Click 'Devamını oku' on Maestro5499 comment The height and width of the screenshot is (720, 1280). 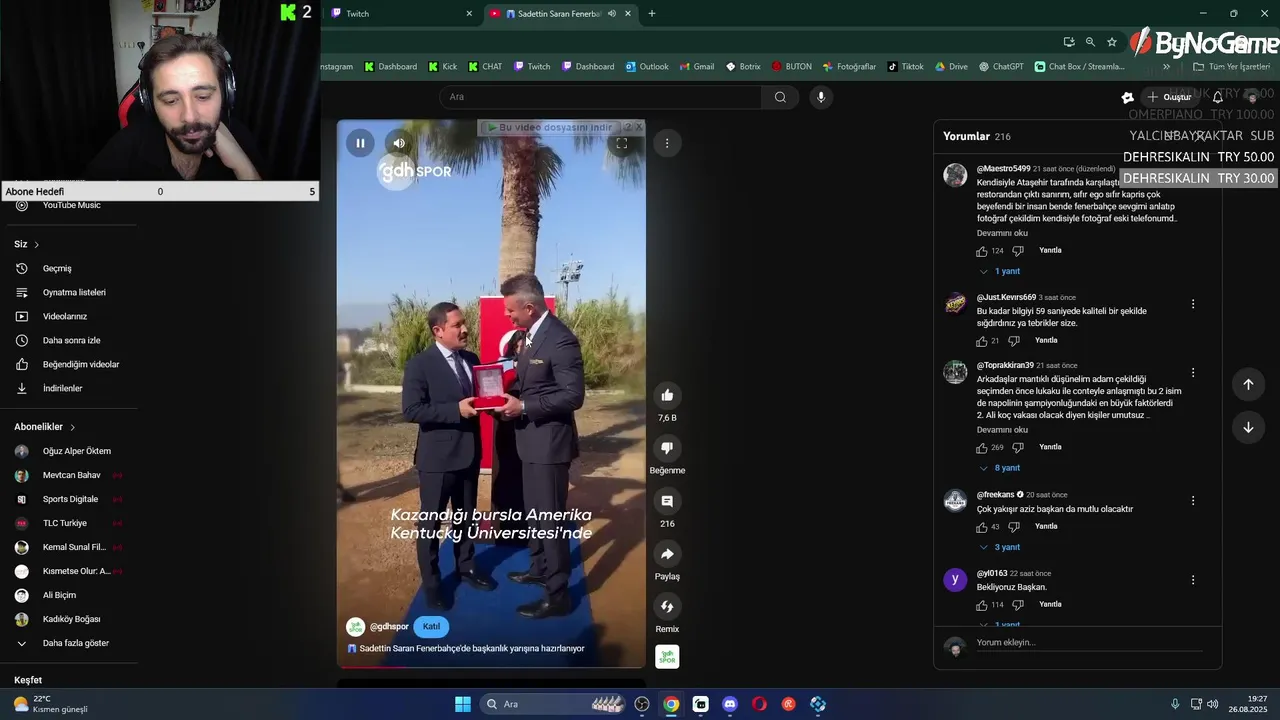(1002, 233)
